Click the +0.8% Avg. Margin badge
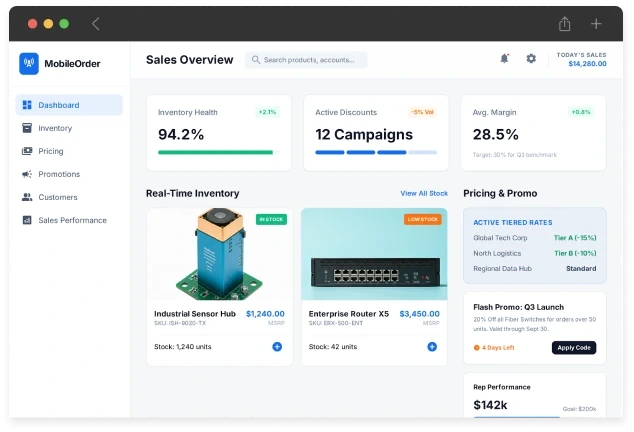Image resolution: width=634 pixels, height=432 pixels. click(581, 112)
